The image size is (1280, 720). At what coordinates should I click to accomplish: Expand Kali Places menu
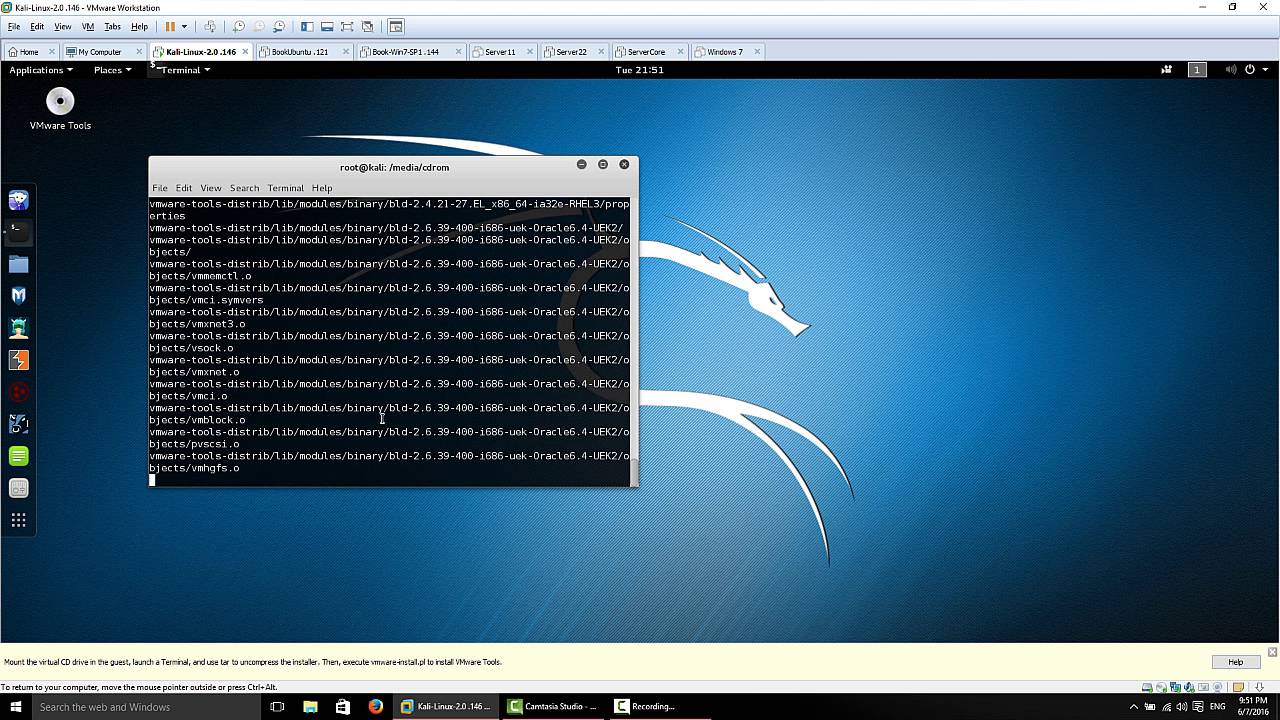(112, 70)
